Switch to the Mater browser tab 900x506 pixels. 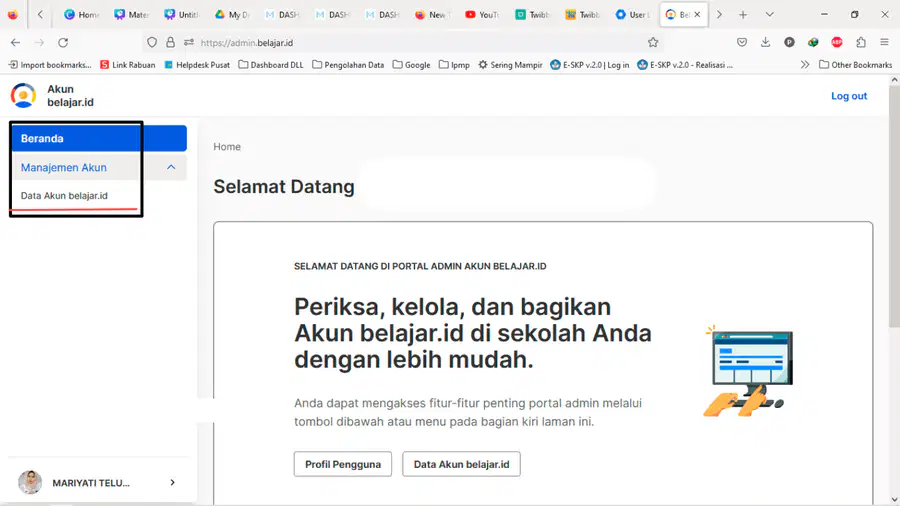[131, 14]
